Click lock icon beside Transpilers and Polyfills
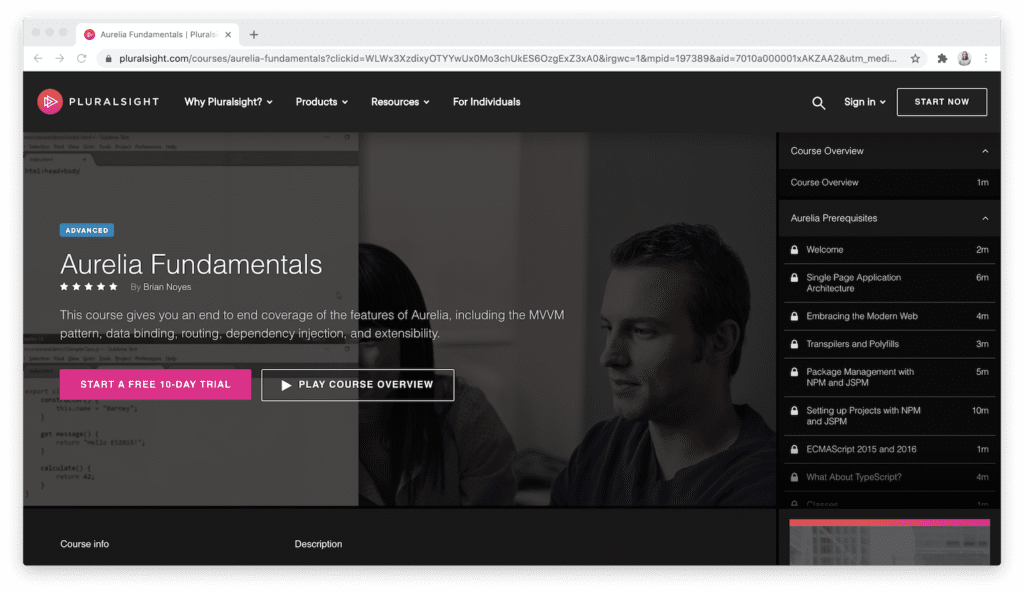Screen dimensions: 1024x594 (x=794, y=344)
